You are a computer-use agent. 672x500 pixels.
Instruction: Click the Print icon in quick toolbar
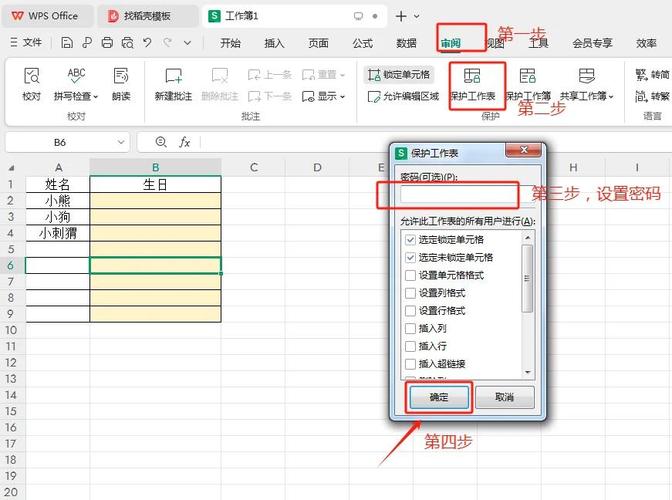[107, 42]
